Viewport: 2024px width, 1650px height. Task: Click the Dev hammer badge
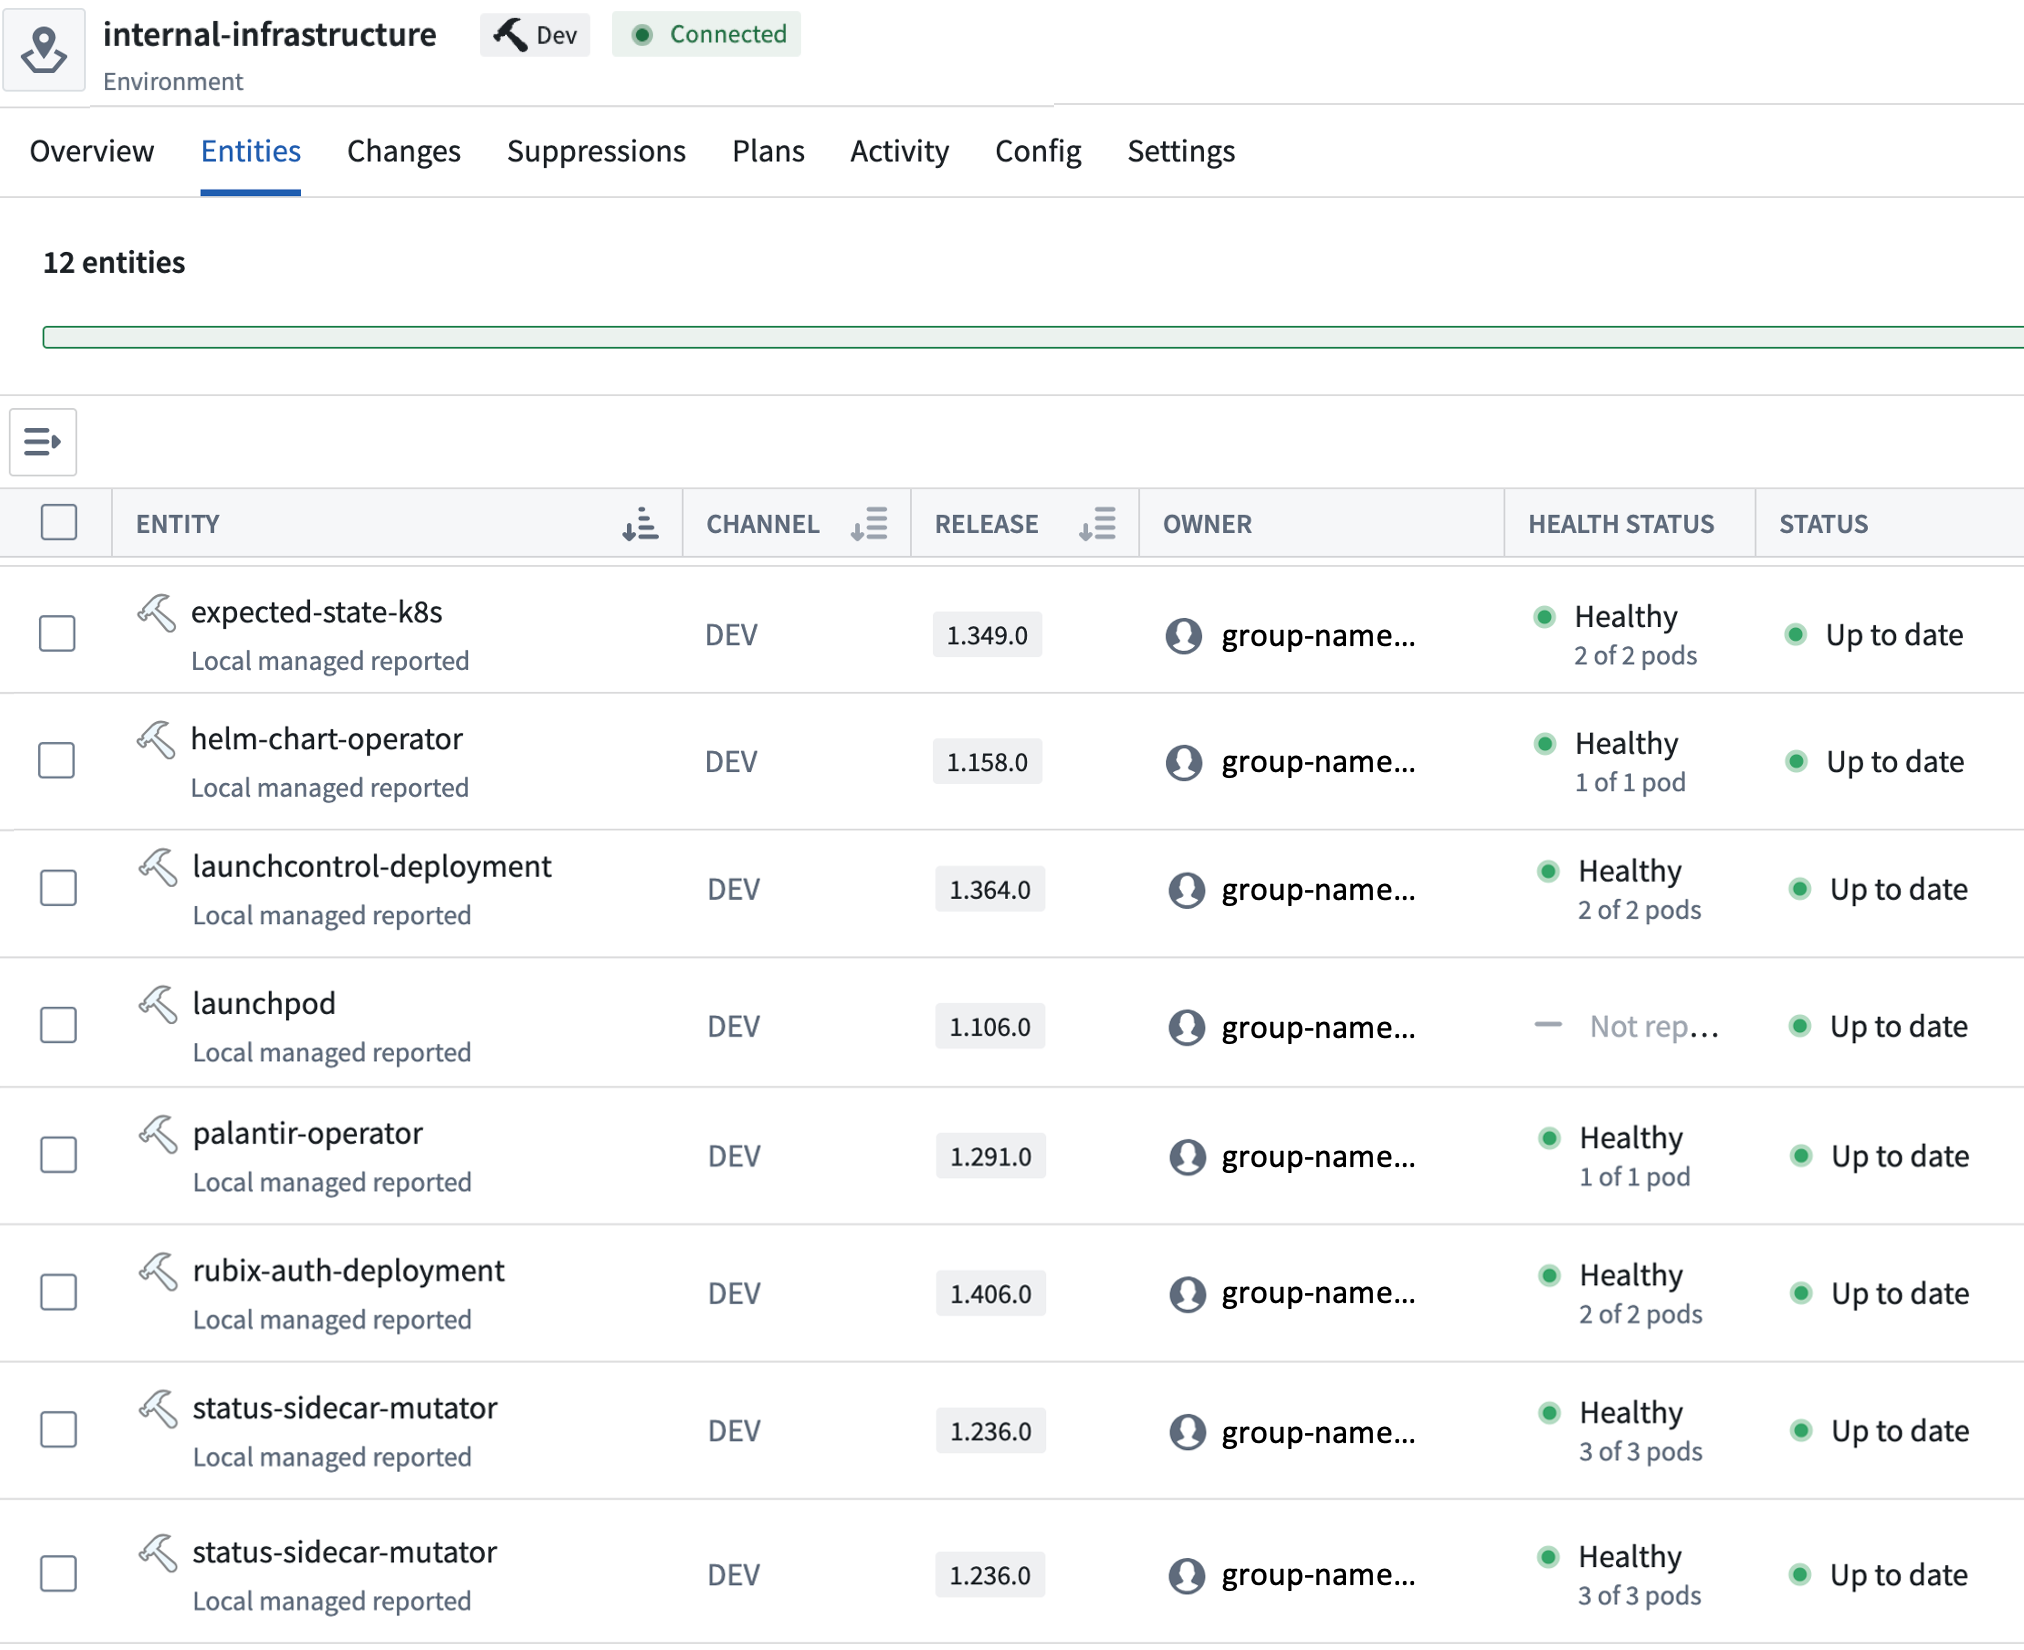(x=535, y=35)
